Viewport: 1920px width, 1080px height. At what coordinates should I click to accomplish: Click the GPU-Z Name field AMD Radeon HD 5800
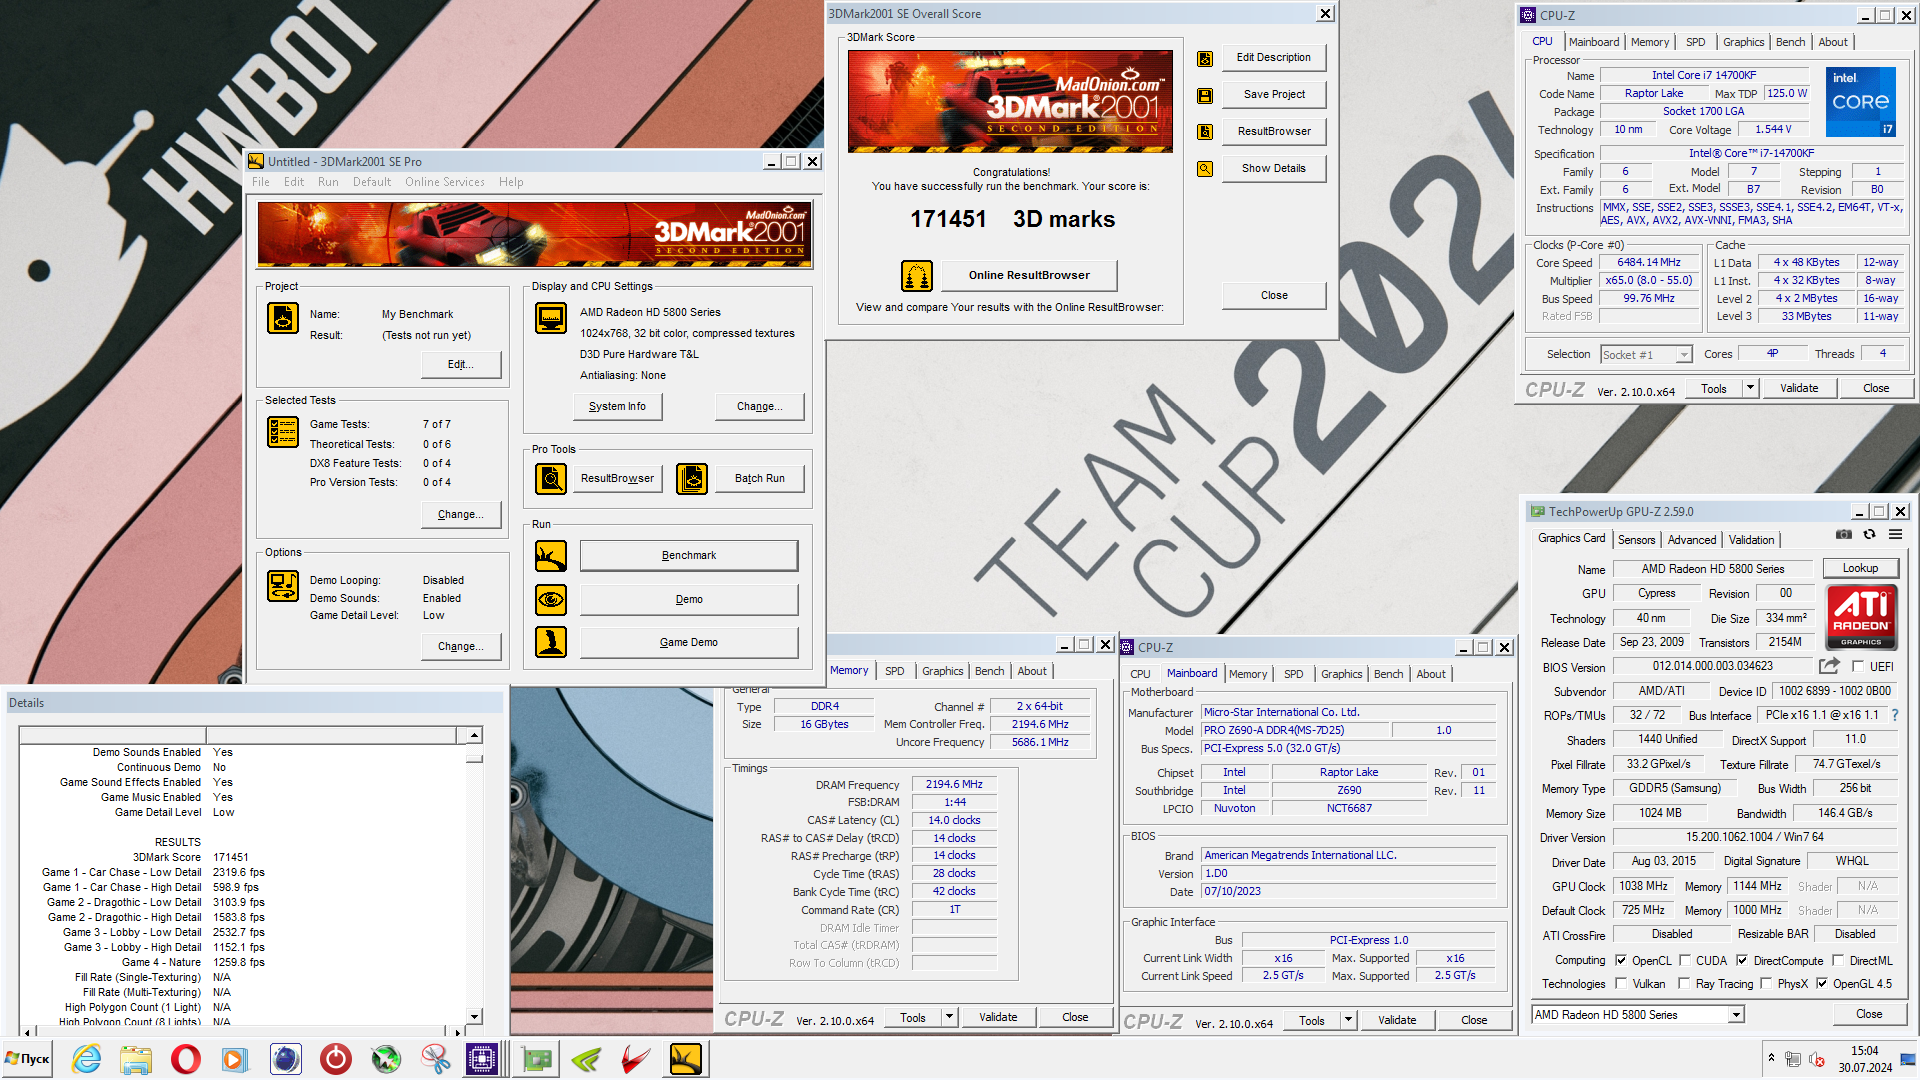tap(1712, 569)
